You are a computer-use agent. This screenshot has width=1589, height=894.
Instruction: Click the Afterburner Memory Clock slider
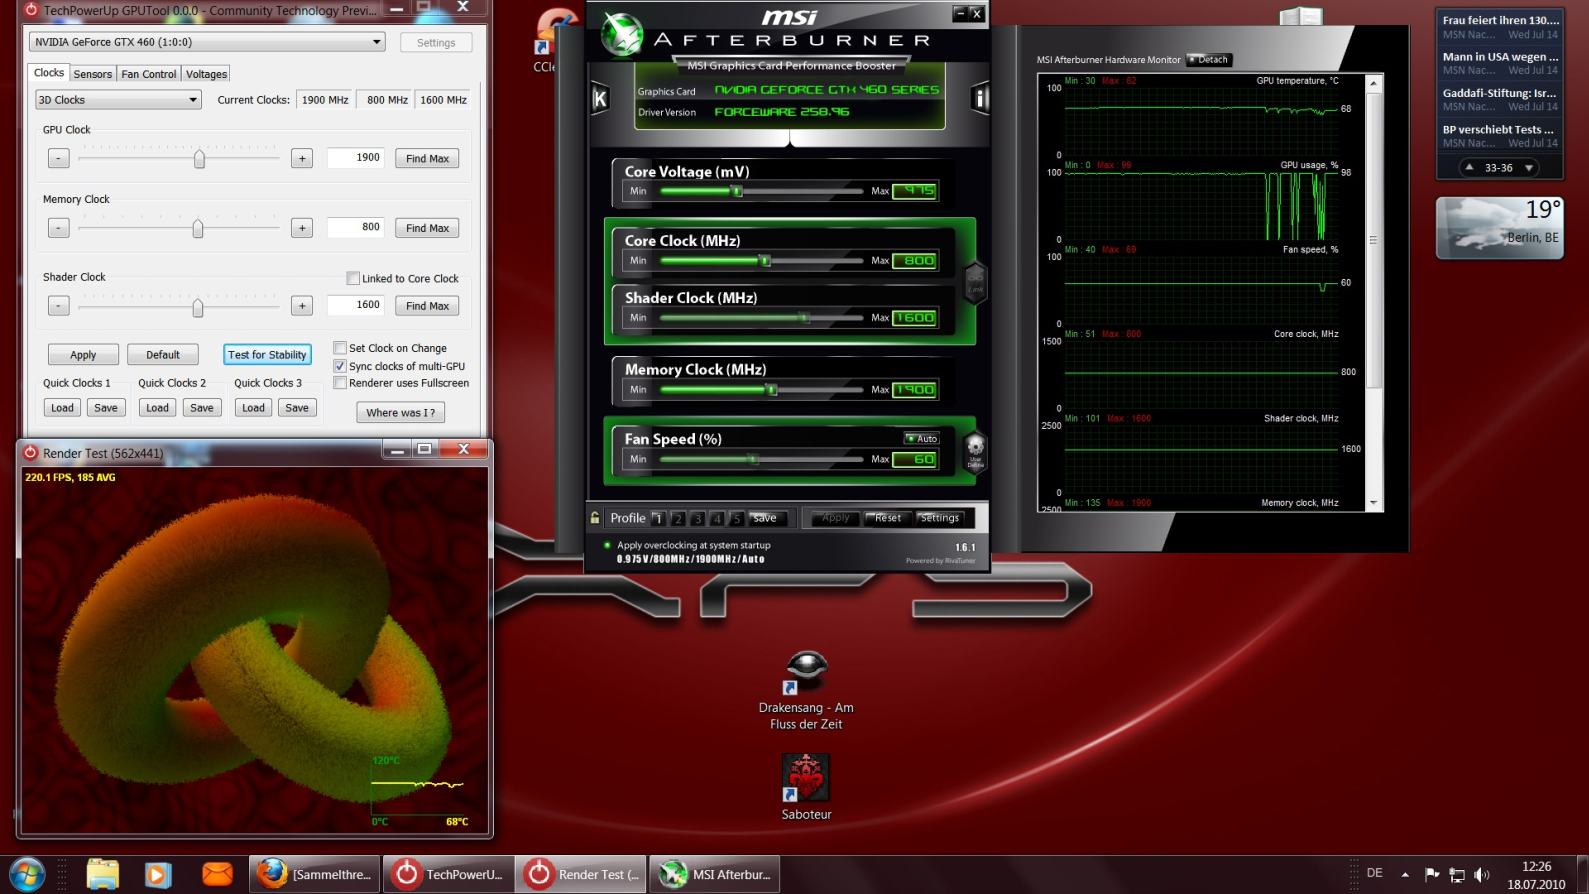(x=762, y=390)
